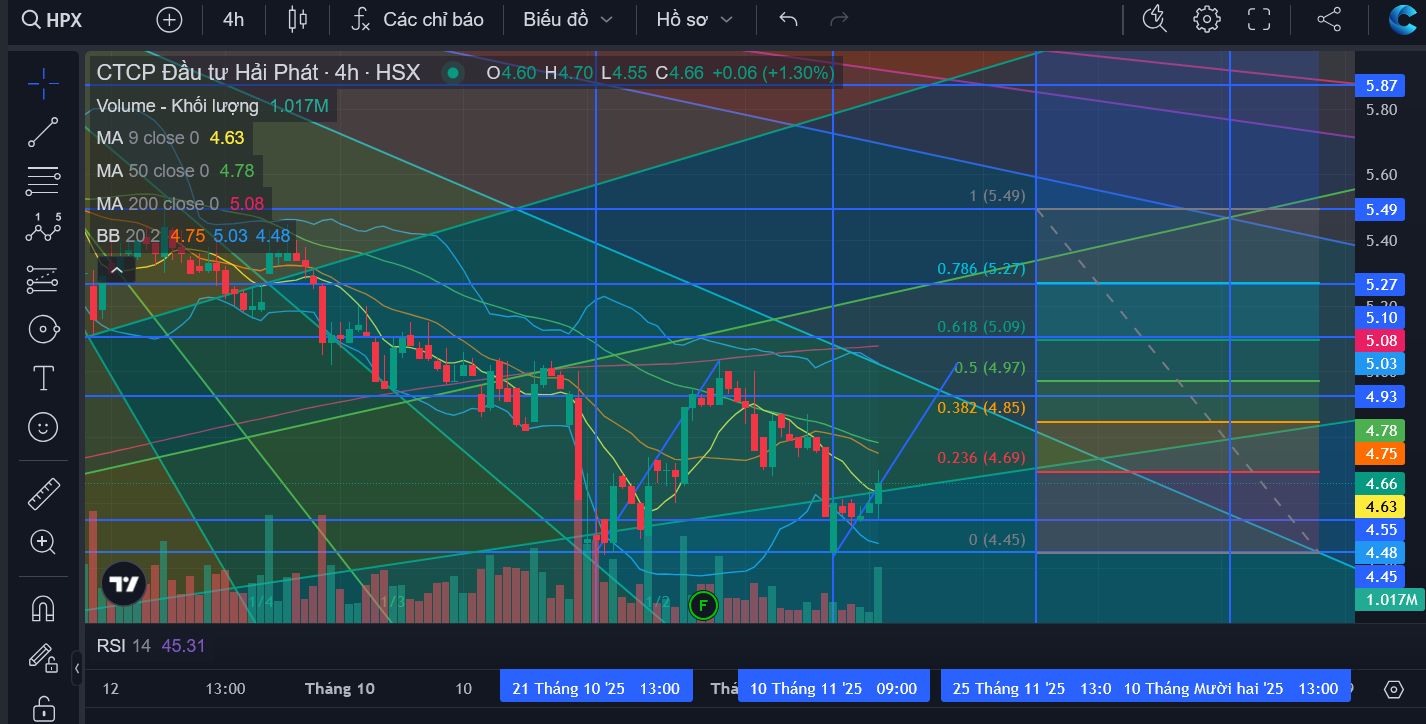Select the crosshair cursor tool
Viewport: 1426px width, 724px height.
[x=43, y=83]
